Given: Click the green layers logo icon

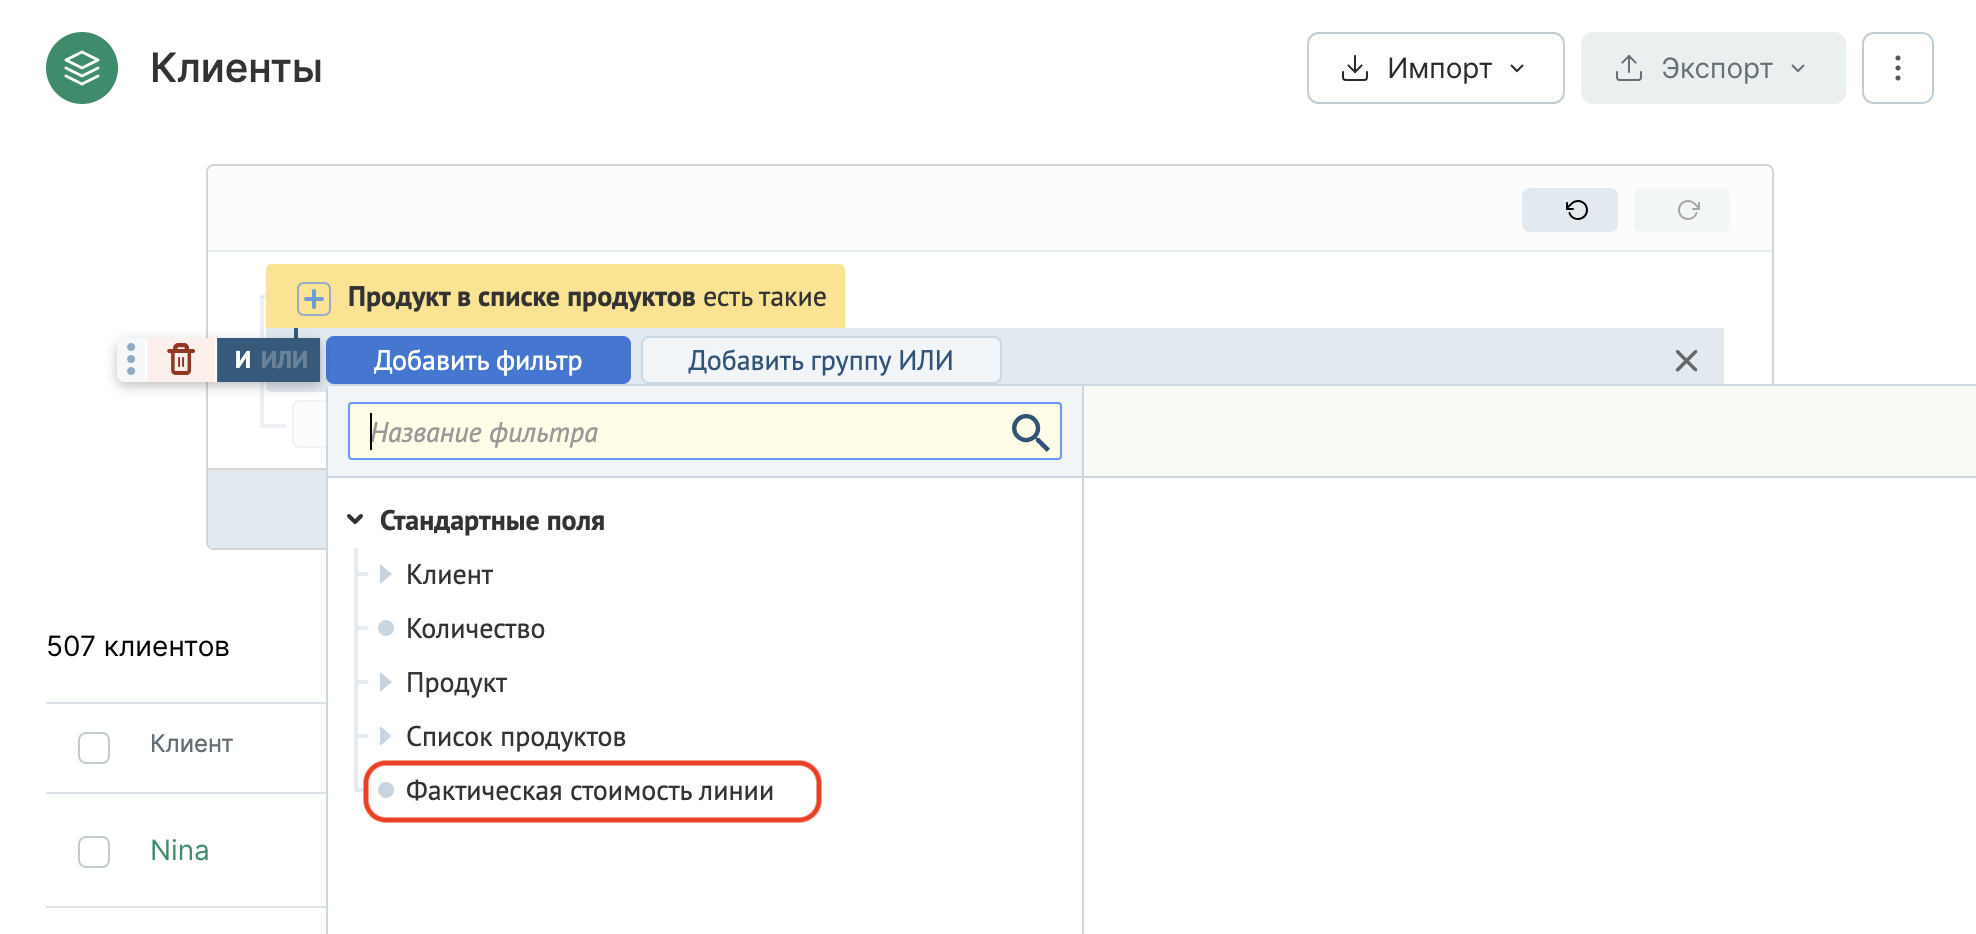Looking at the screenshot, I should (x=82, y=68).
